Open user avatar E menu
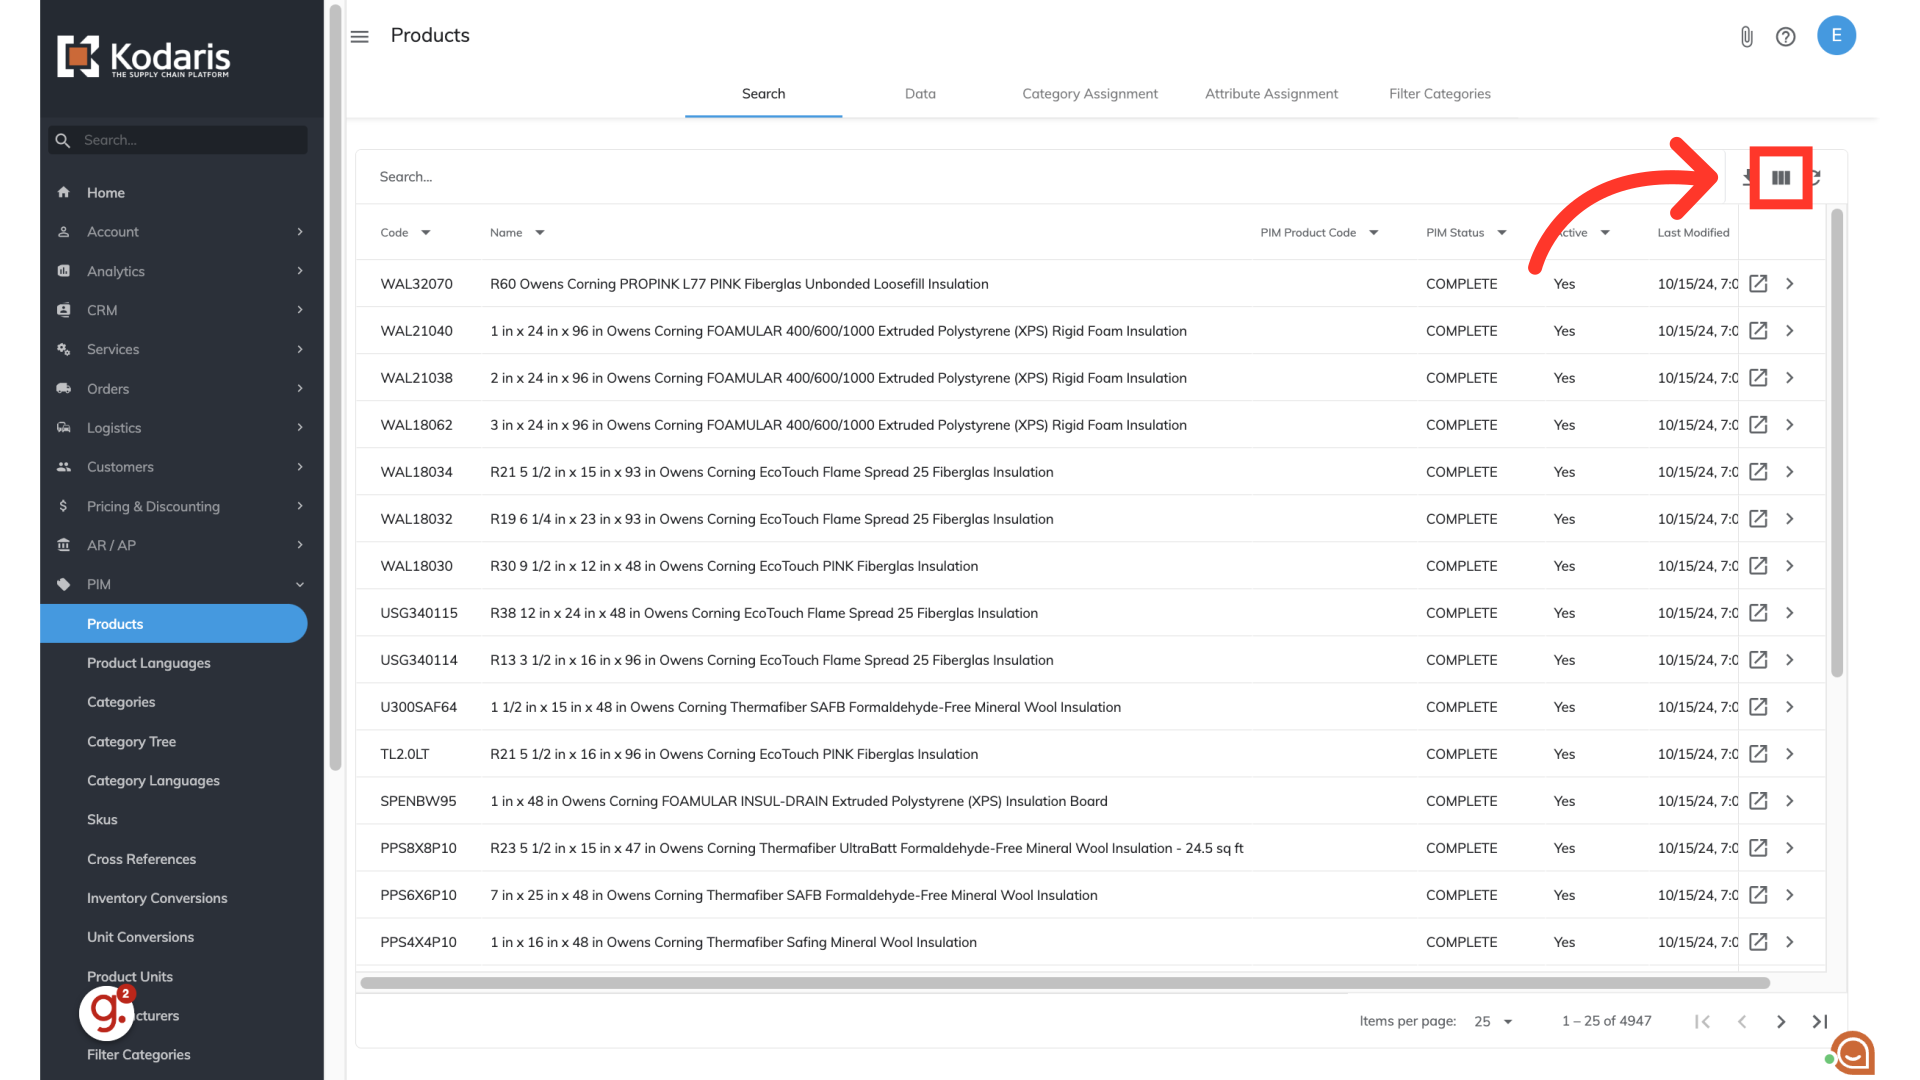Screen dimensions: 1920x1080 [1836, 36]
